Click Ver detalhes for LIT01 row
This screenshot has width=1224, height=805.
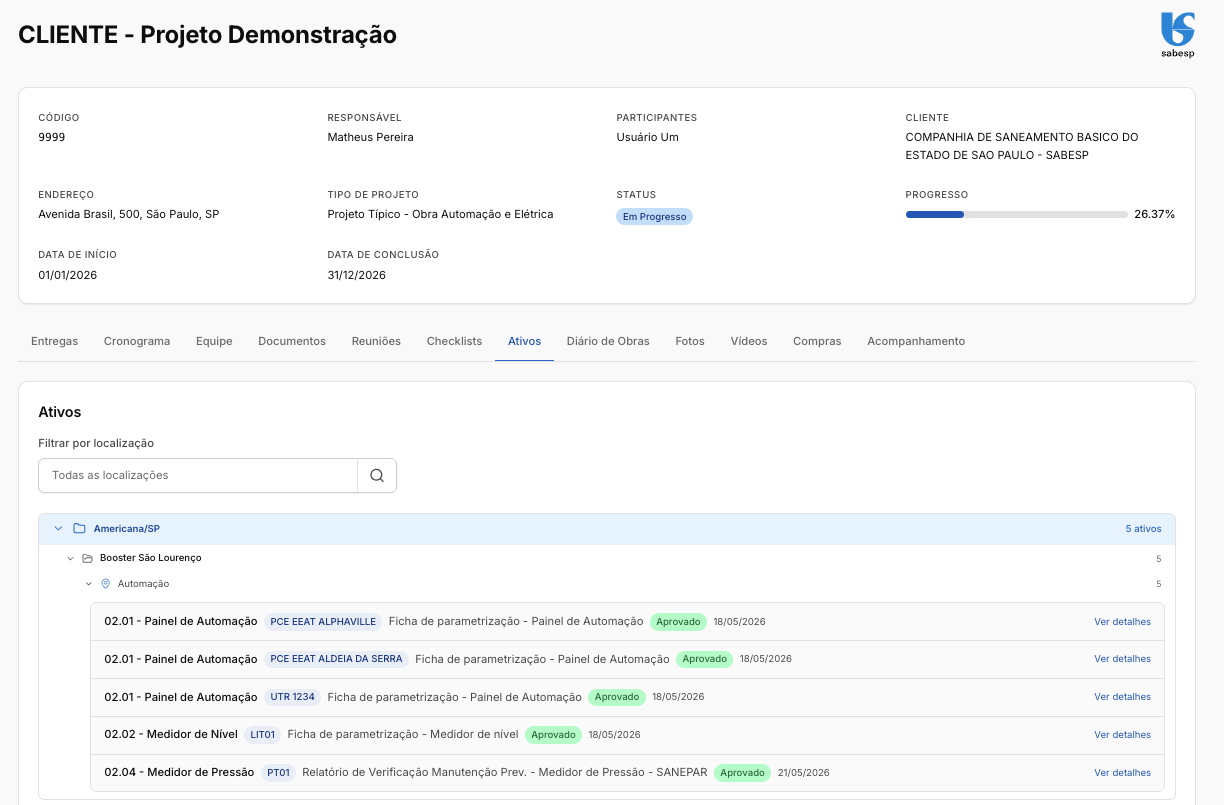[x=1122, y=735]
